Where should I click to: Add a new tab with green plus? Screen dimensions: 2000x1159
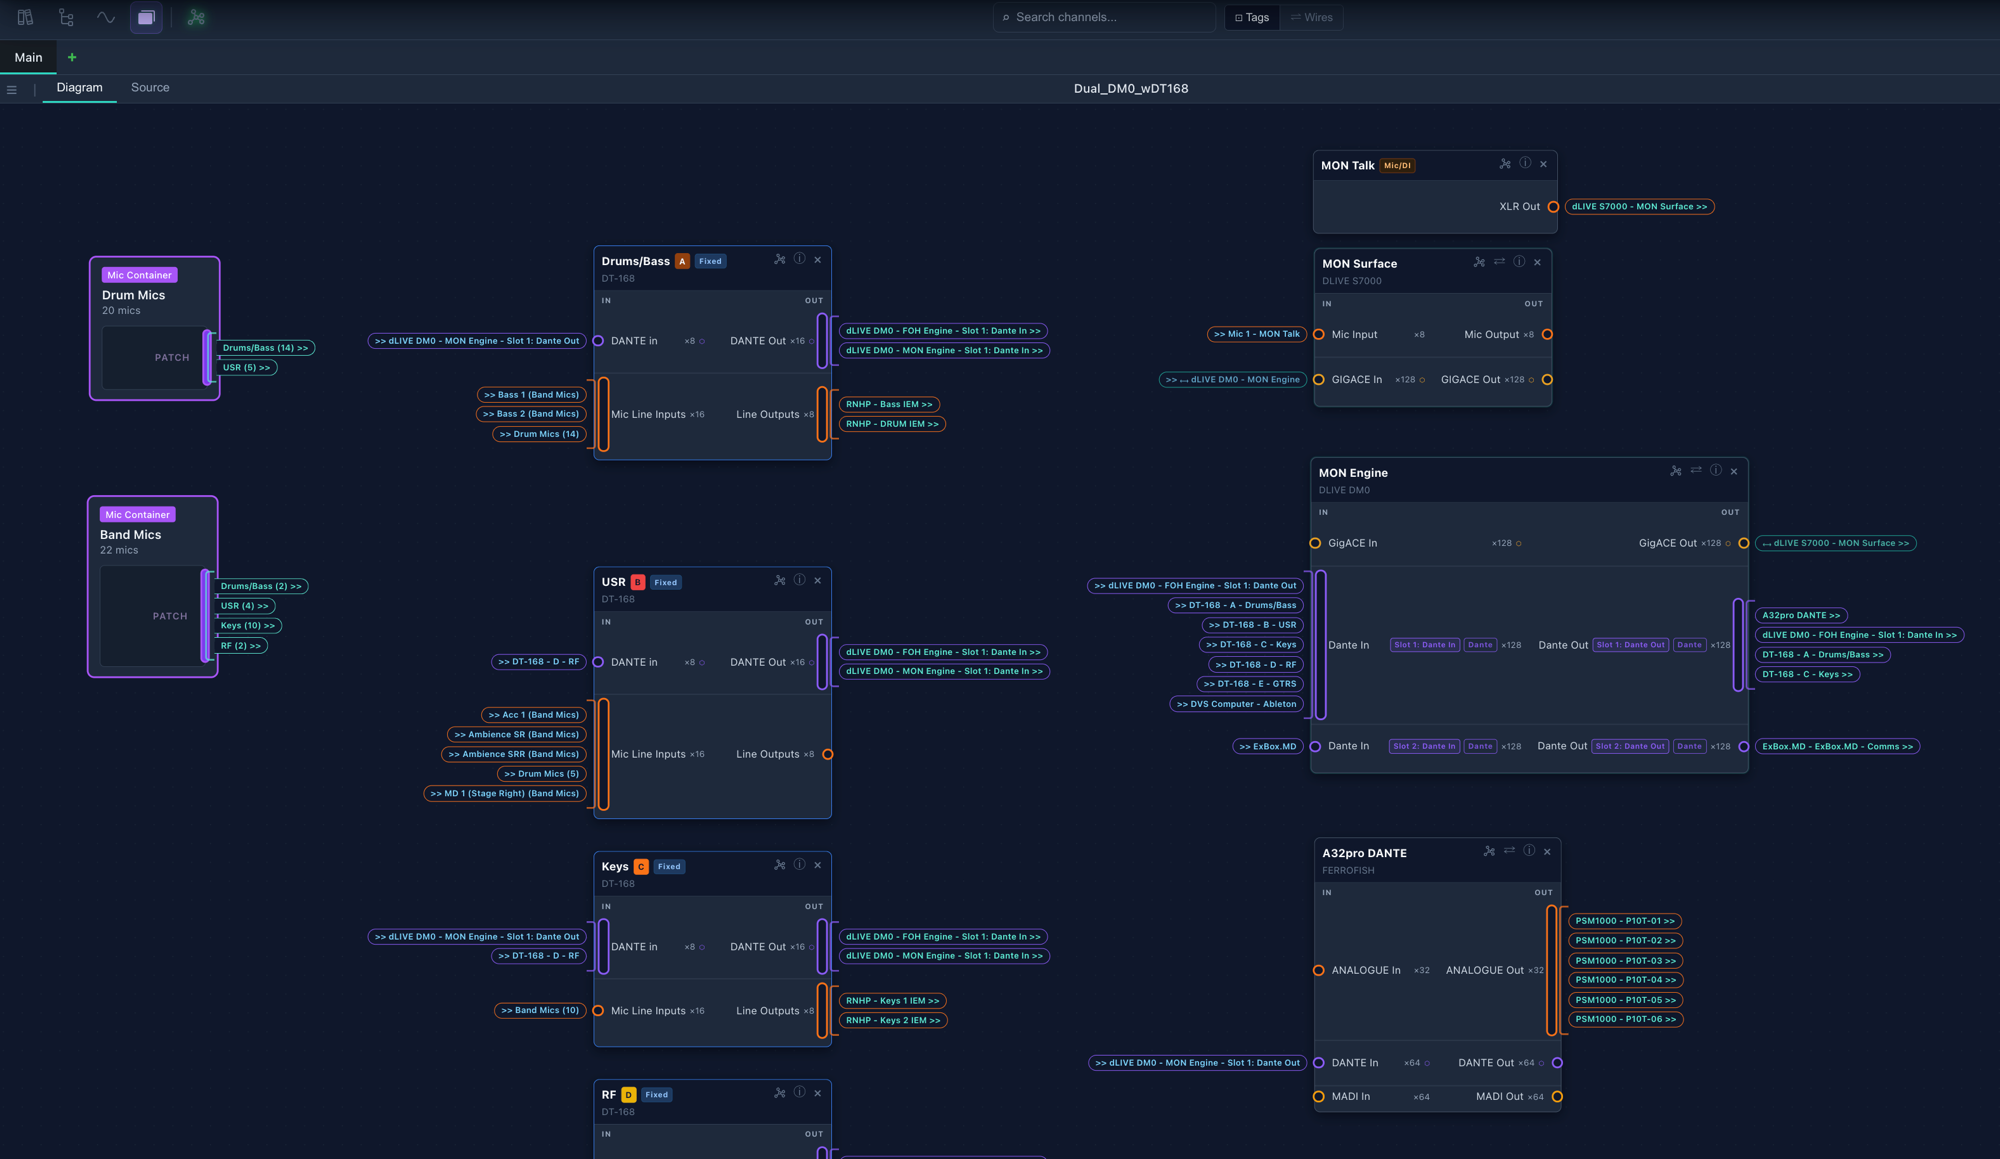(72, 58)
